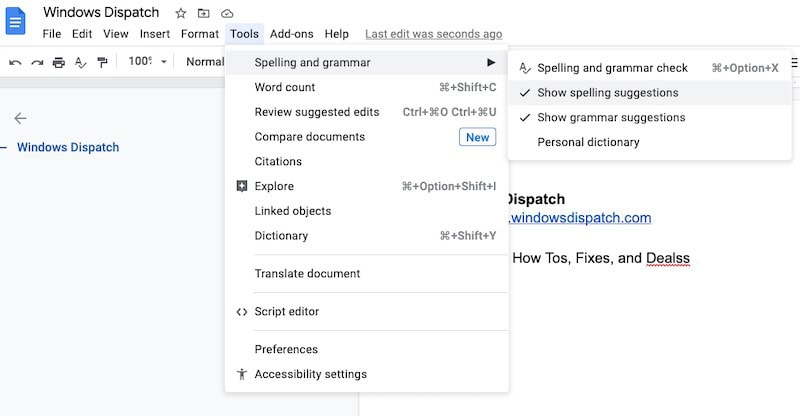The width and height of the screenshot is (800, 416).
Task: Open the Normal text style dropdown
Action: (x=204, y=62)
